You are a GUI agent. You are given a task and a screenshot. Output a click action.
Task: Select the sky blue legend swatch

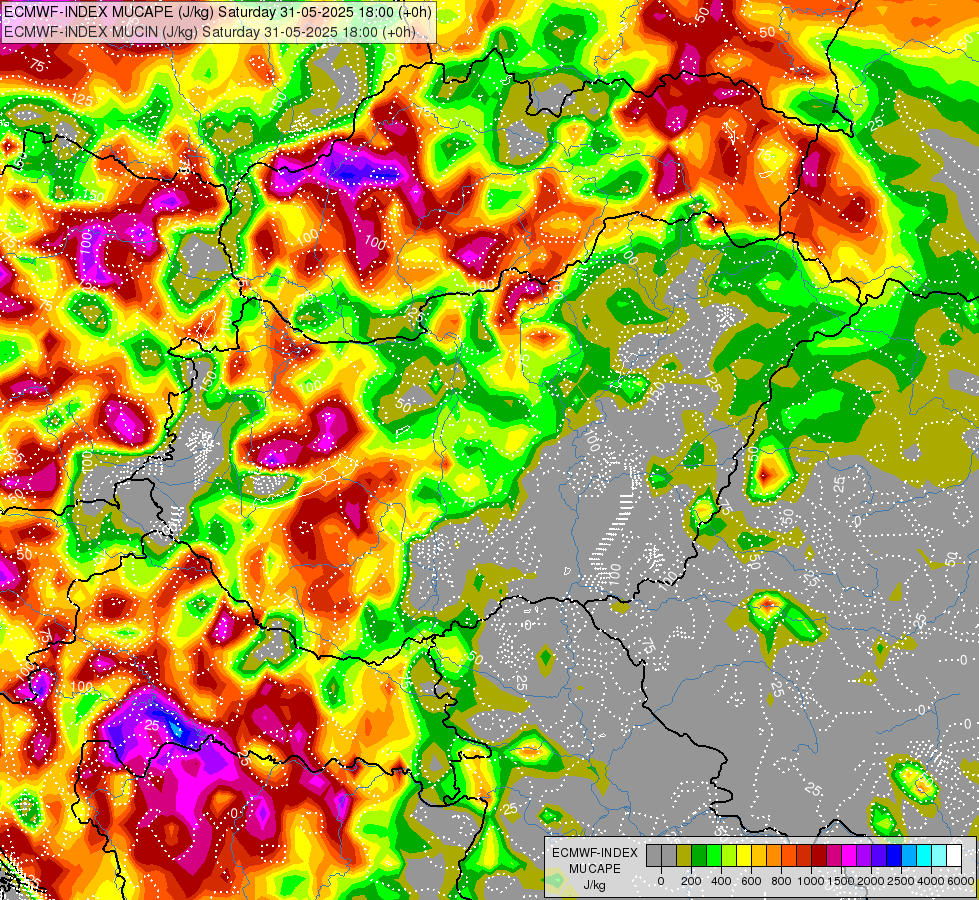point(910,856)
